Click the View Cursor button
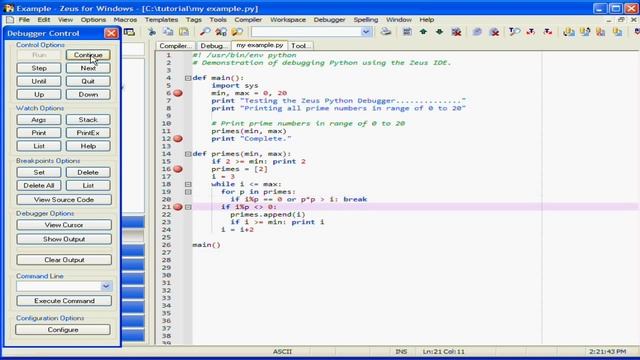Image resolution: width=640 pixels, height=360 pixels. point(64,225)
